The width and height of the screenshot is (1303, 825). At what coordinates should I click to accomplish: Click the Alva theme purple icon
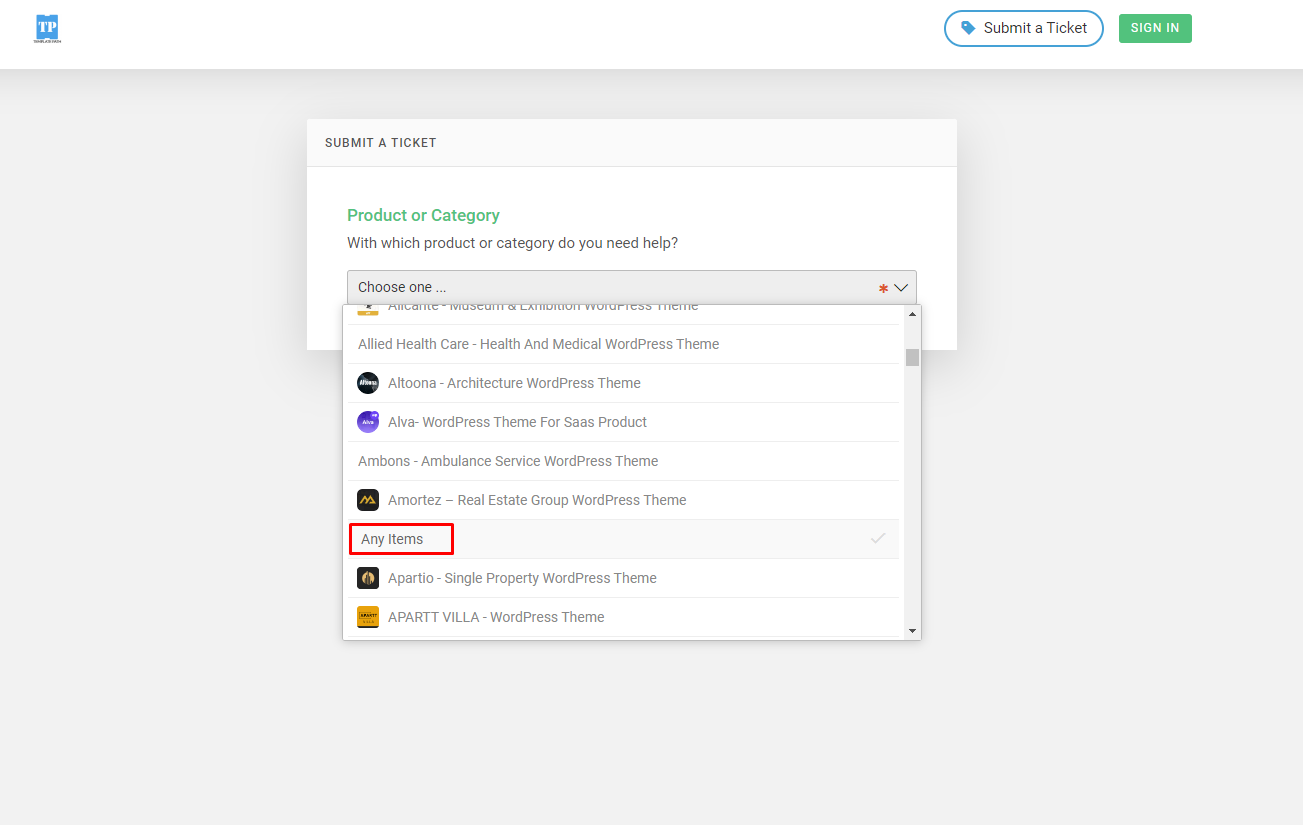[x=368, y=422]
